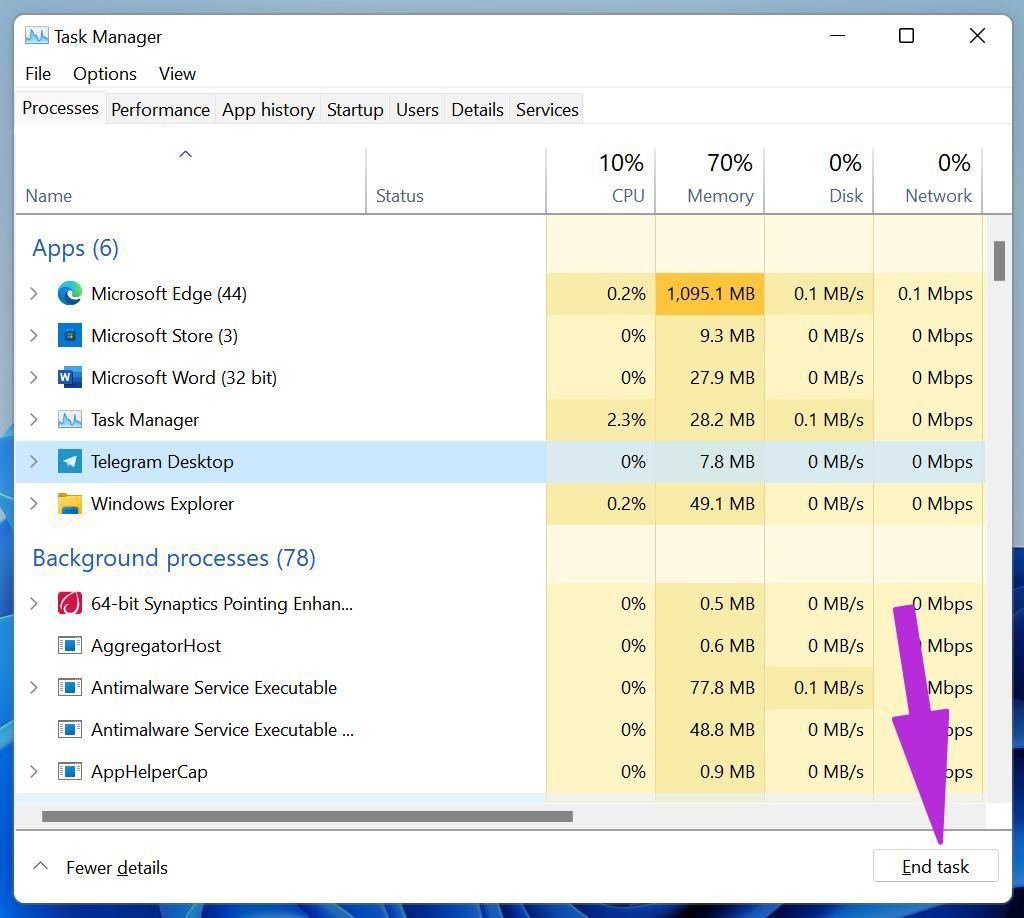
Task: Expand the Telegram Desktop entry
Action: click(x=34, y=462)
